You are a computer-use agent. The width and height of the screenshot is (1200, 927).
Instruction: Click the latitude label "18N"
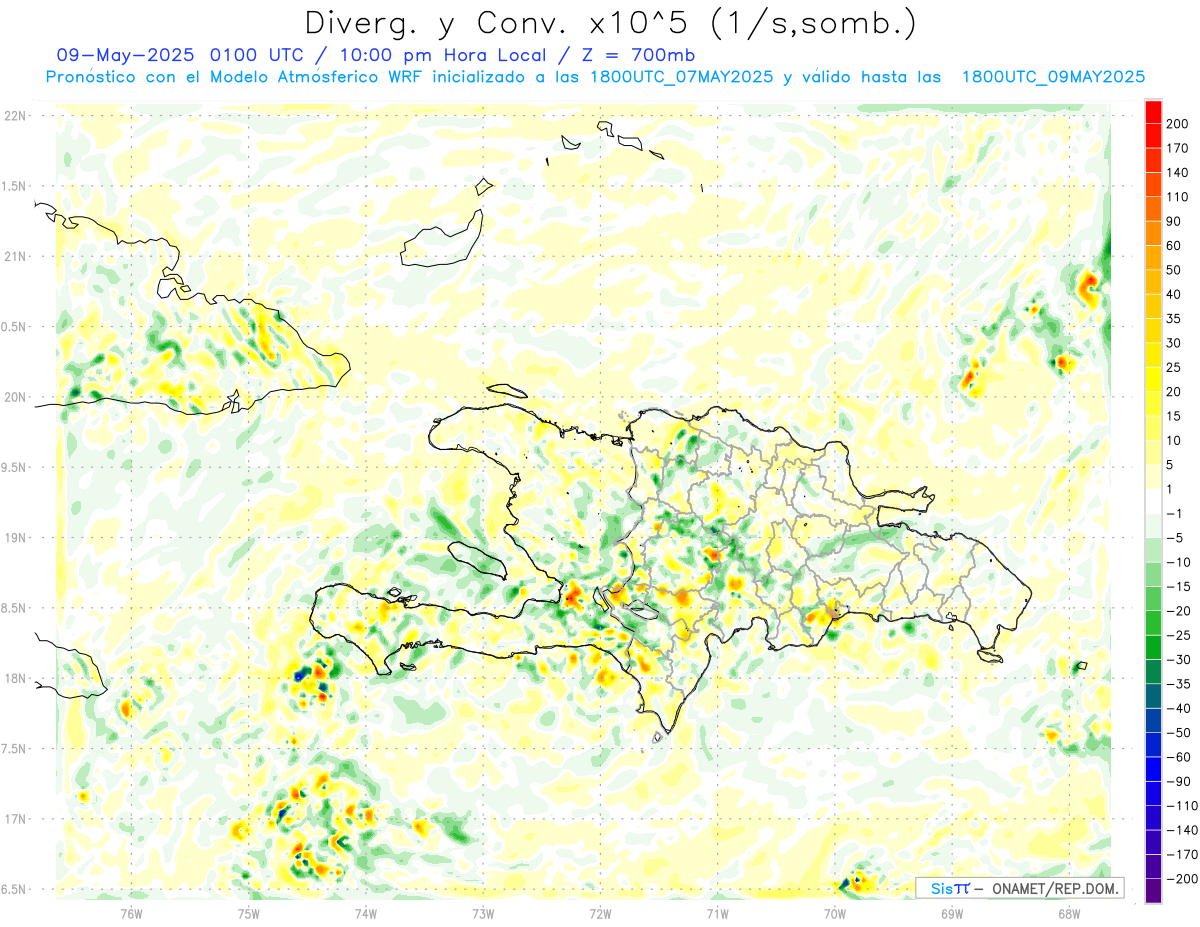coord(15,678)
